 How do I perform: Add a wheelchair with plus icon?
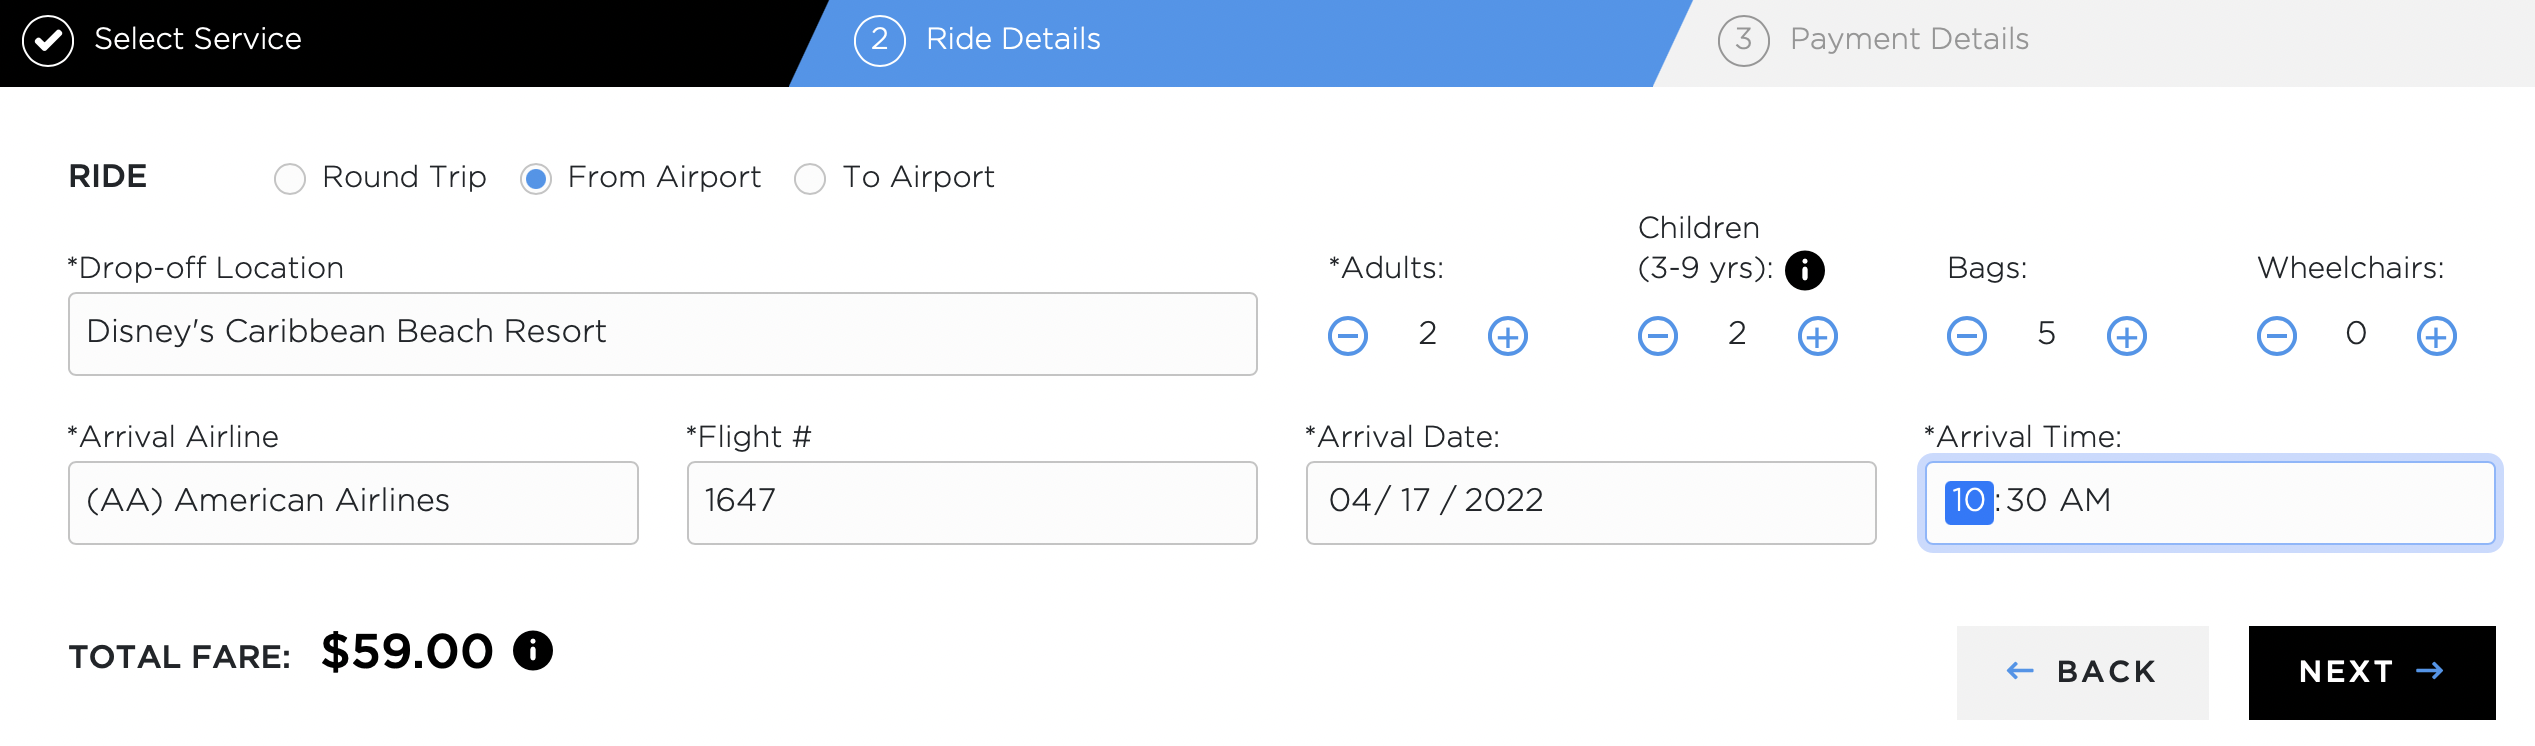[2436, 336]
